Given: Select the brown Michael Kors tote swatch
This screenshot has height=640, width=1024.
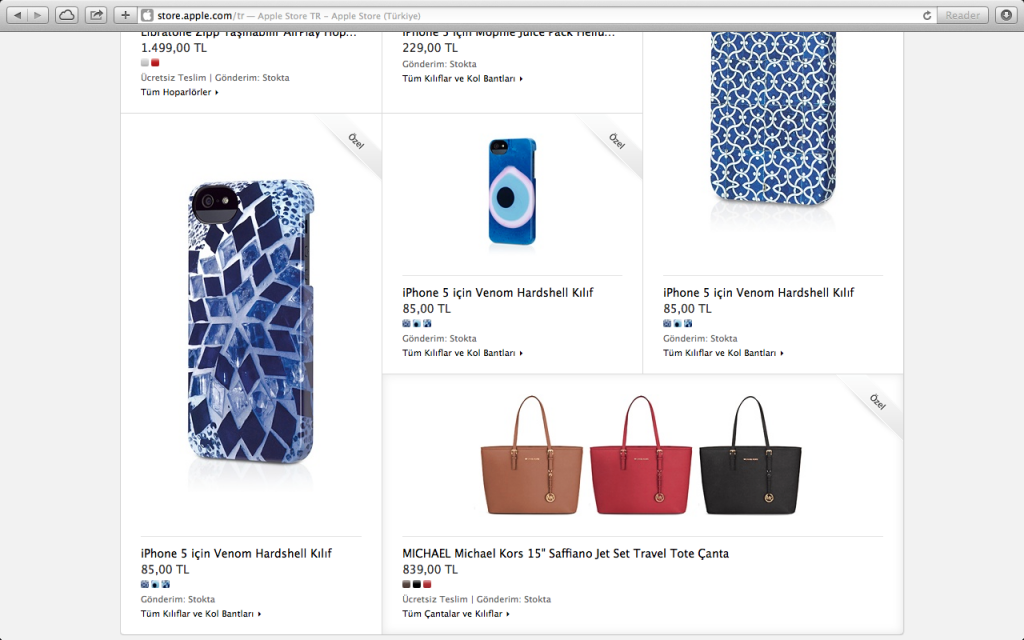Looking at the screenshot, I should tap(406, 584).
